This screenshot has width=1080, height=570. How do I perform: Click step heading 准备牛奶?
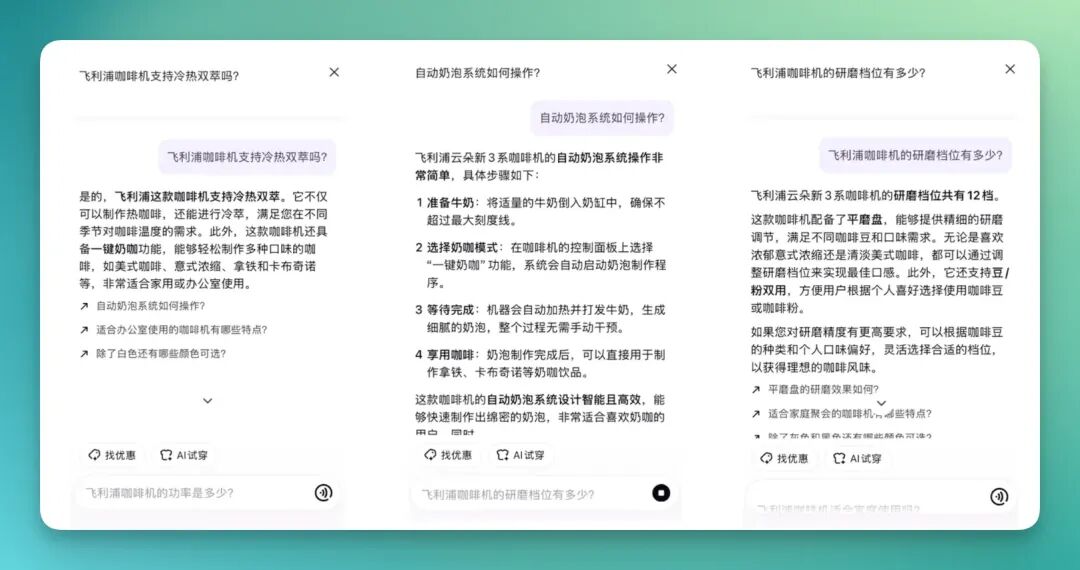(x=450, y=203)
